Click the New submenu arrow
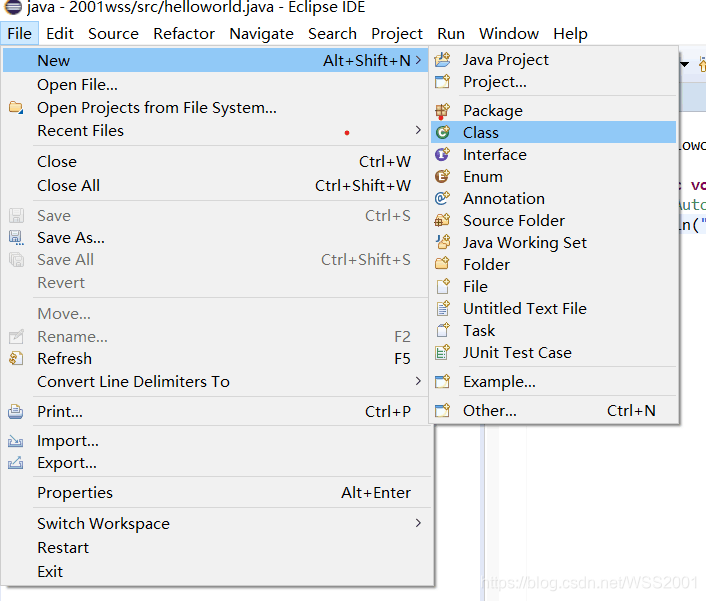The image size is (706, 601). point(418,60)
